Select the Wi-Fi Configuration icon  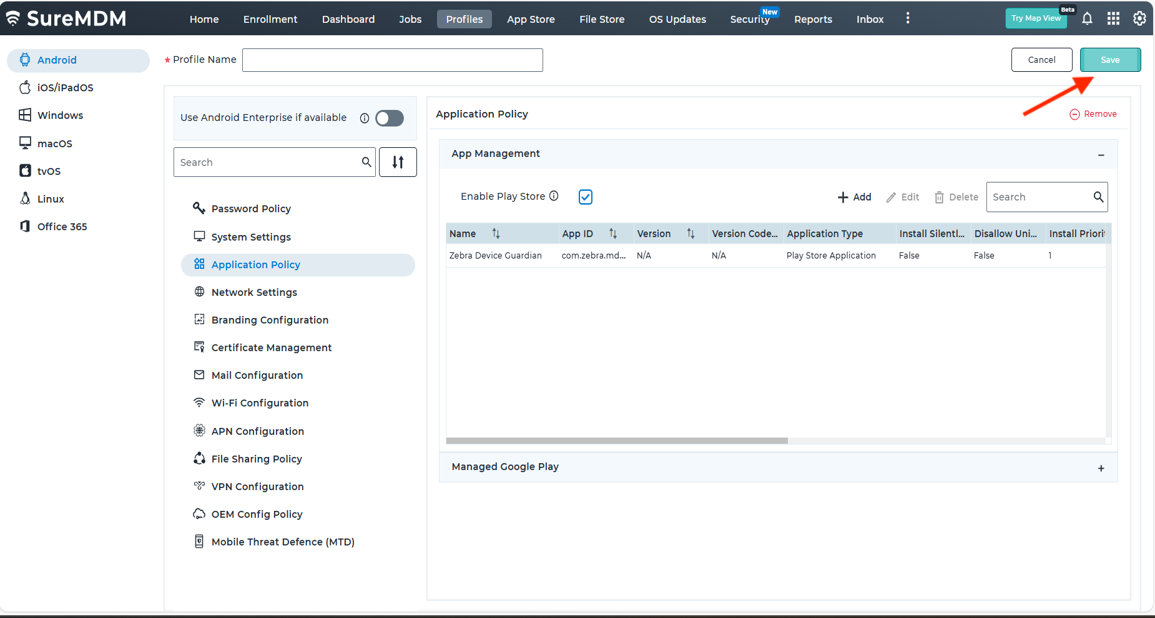click(x=199, y=403)
